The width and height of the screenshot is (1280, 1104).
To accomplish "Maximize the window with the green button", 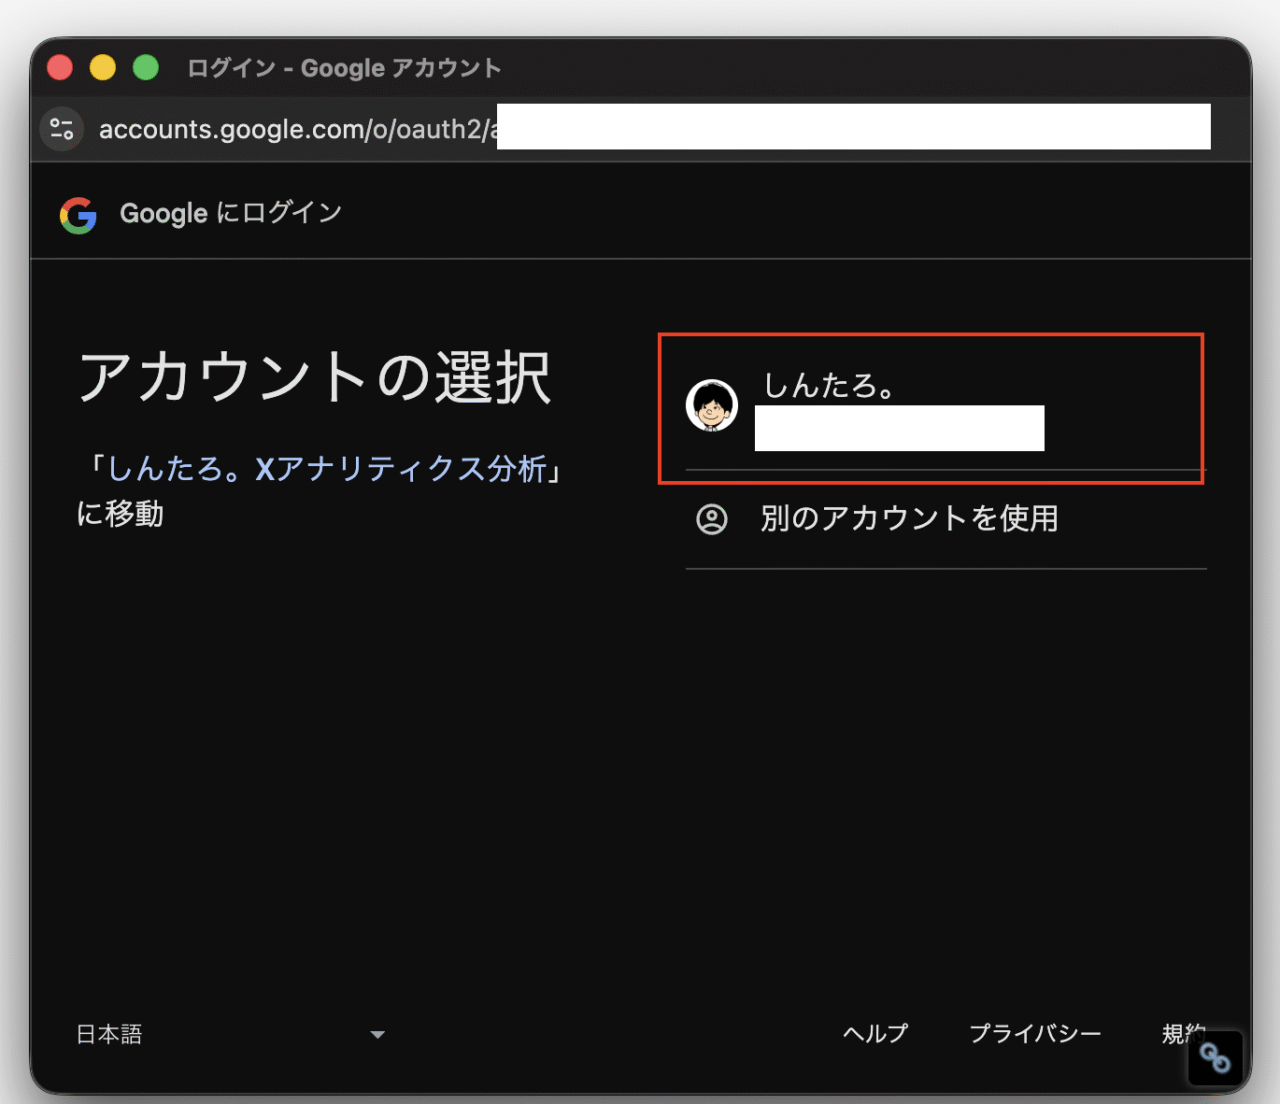I will pyautogui.click(x=146, y=68).
